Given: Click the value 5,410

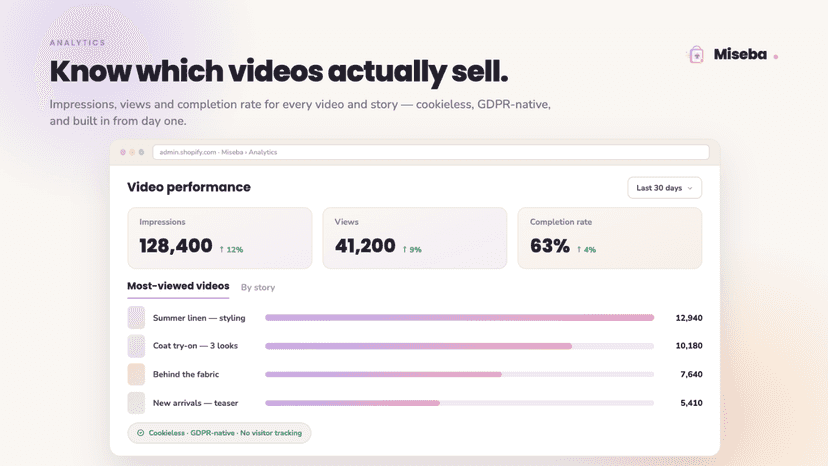Looking at the screenshot, I should pos(691,403).
